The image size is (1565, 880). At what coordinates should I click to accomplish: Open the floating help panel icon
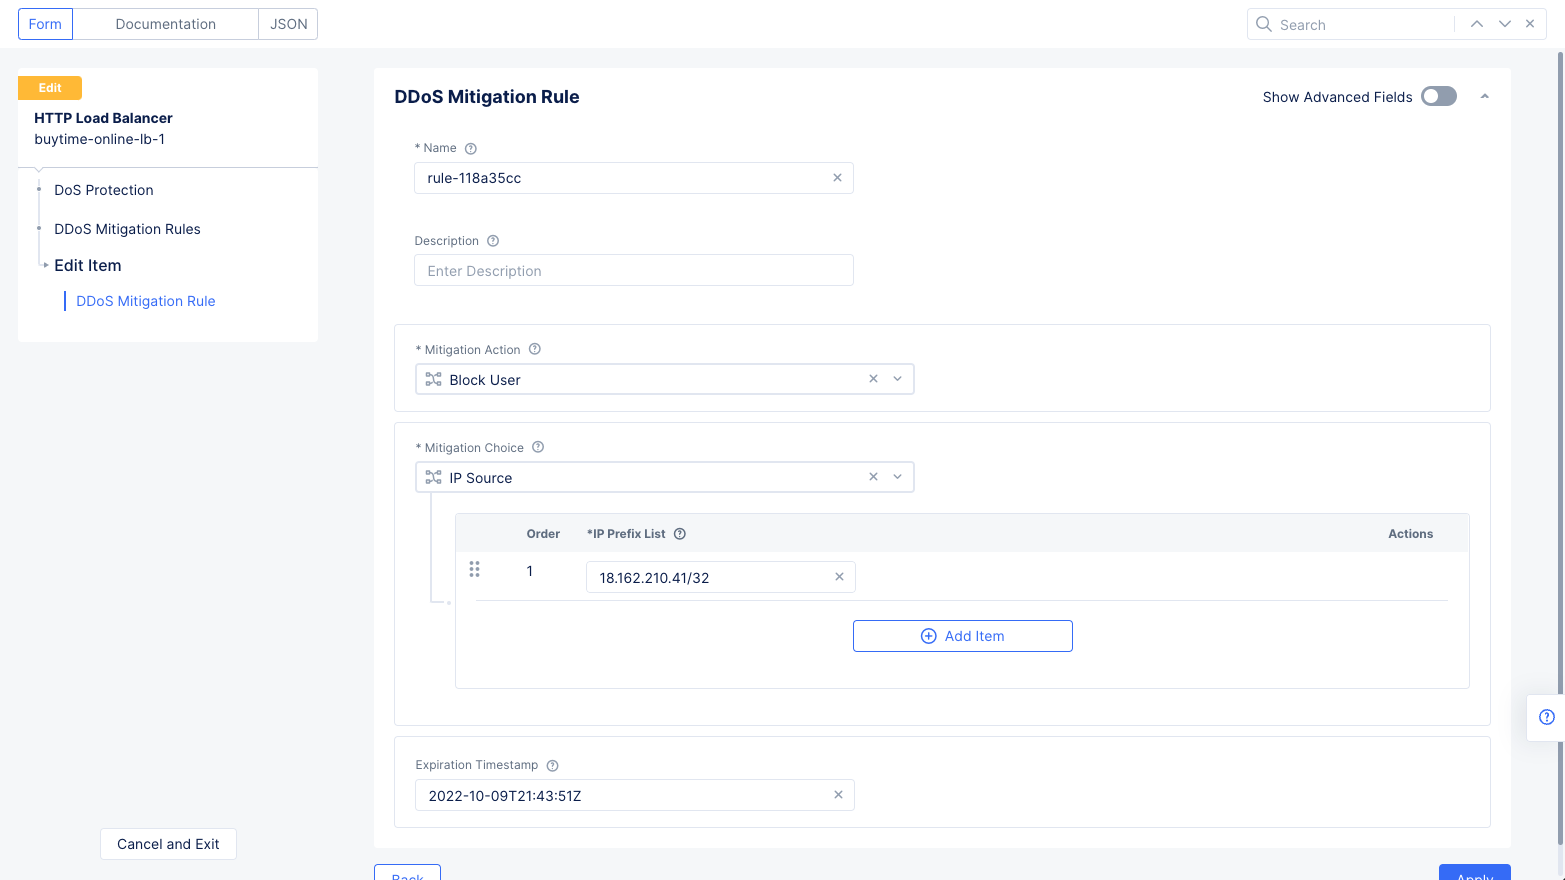tap(1546, 717)
